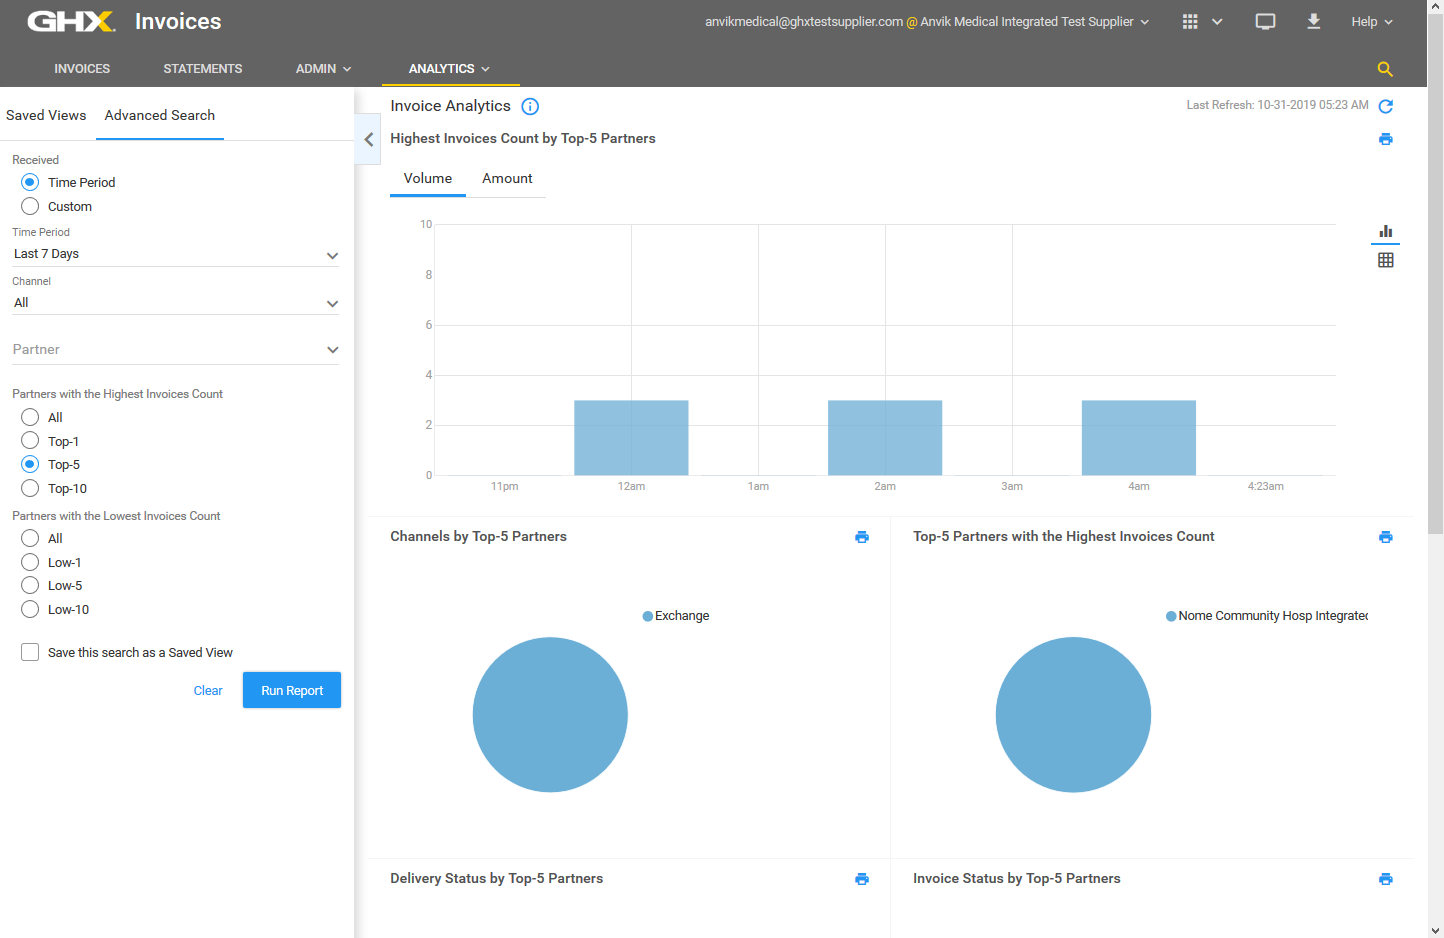Select All under Lowest Invoices Count

tap(30, 538)
